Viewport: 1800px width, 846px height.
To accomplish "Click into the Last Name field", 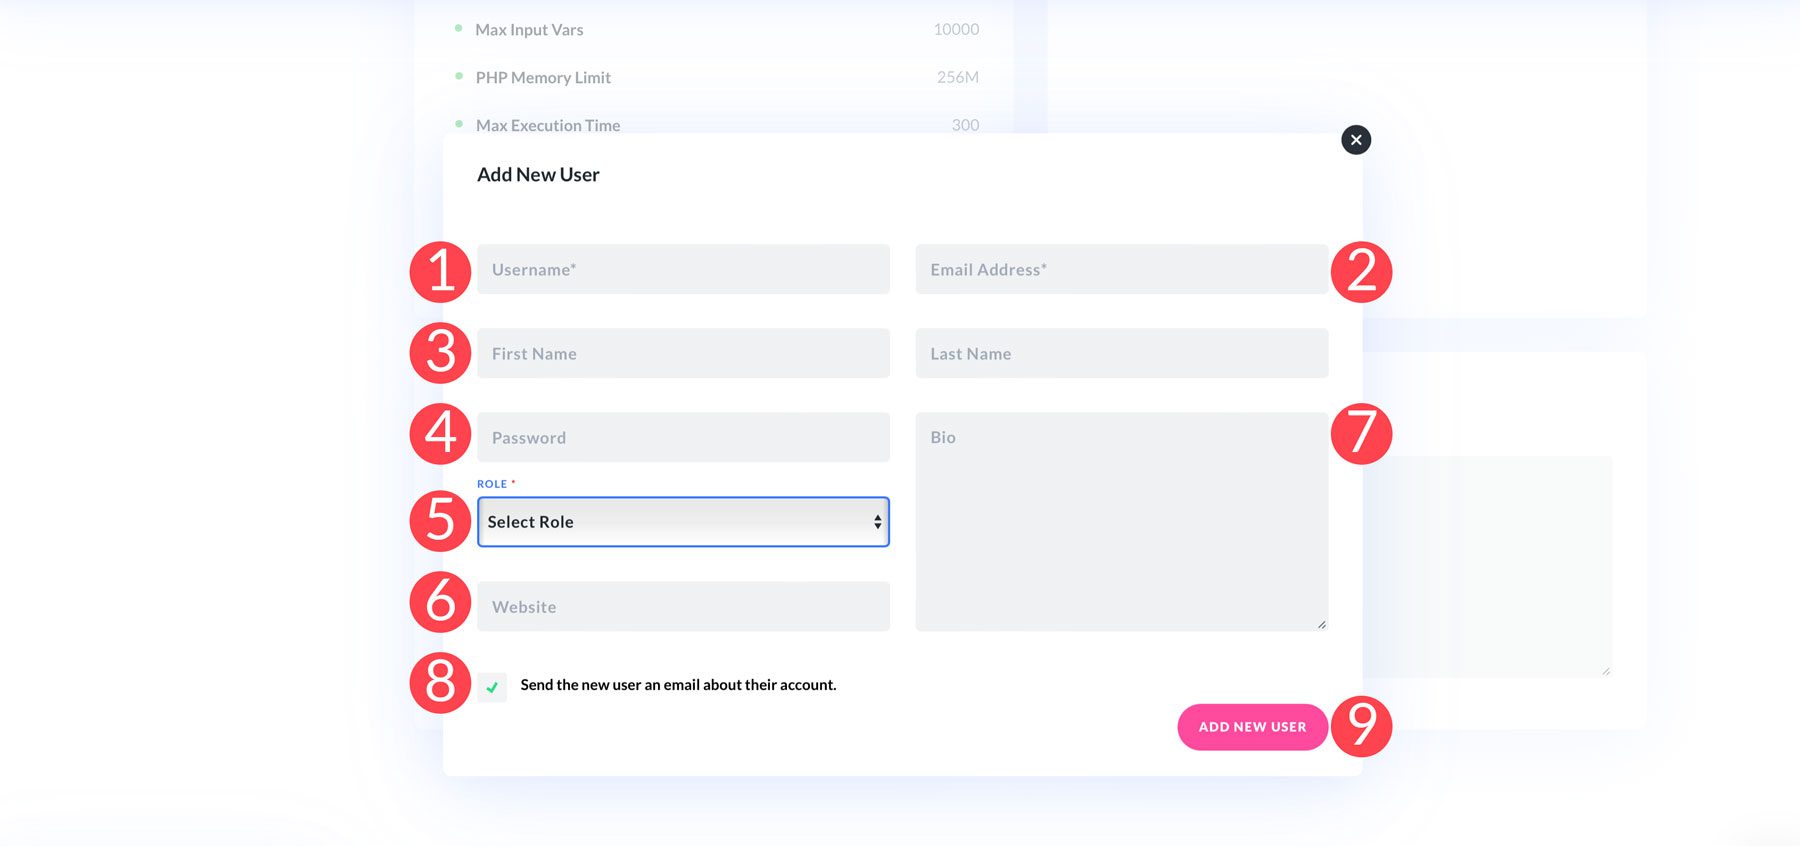I will point(1122,353).
